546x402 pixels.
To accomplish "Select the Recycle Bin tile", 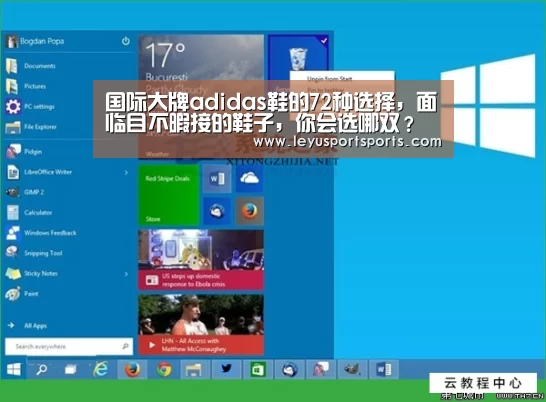I will [x=298, y=57].
